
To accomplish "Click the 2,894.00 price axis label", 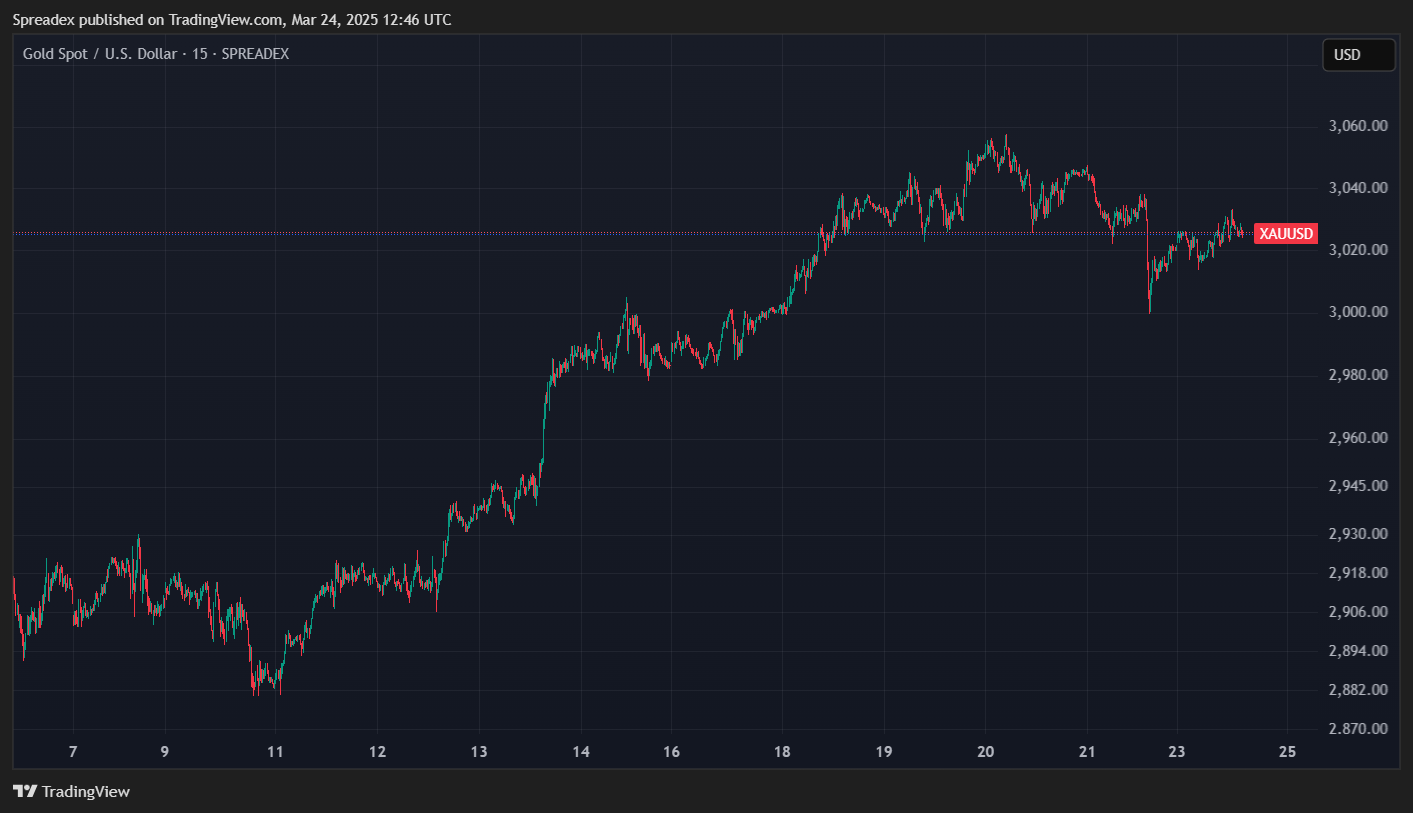I will tap(1358, 651).
